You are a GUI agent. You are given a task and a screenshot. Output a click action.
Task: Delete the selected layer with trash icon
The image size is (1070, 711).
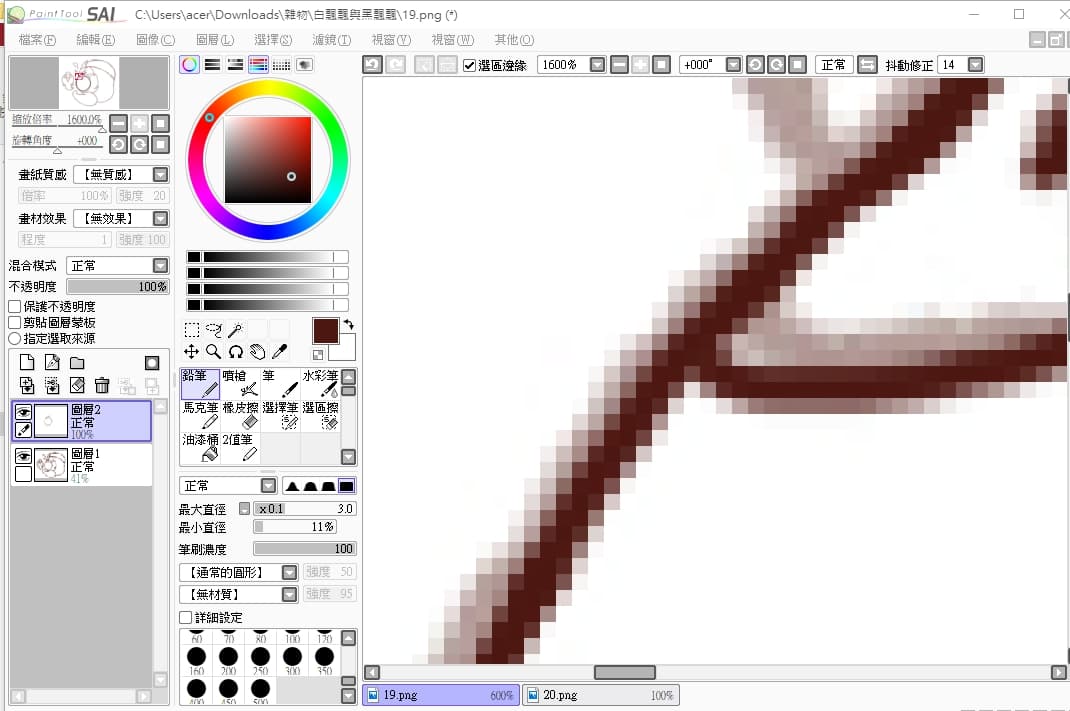[102, 386]
